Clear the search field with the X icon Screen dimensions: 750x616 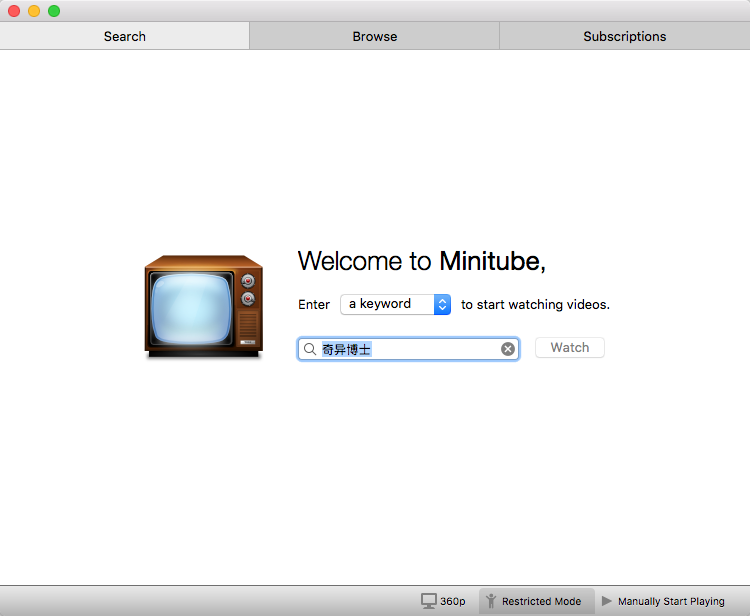click(x=507, y=349)
